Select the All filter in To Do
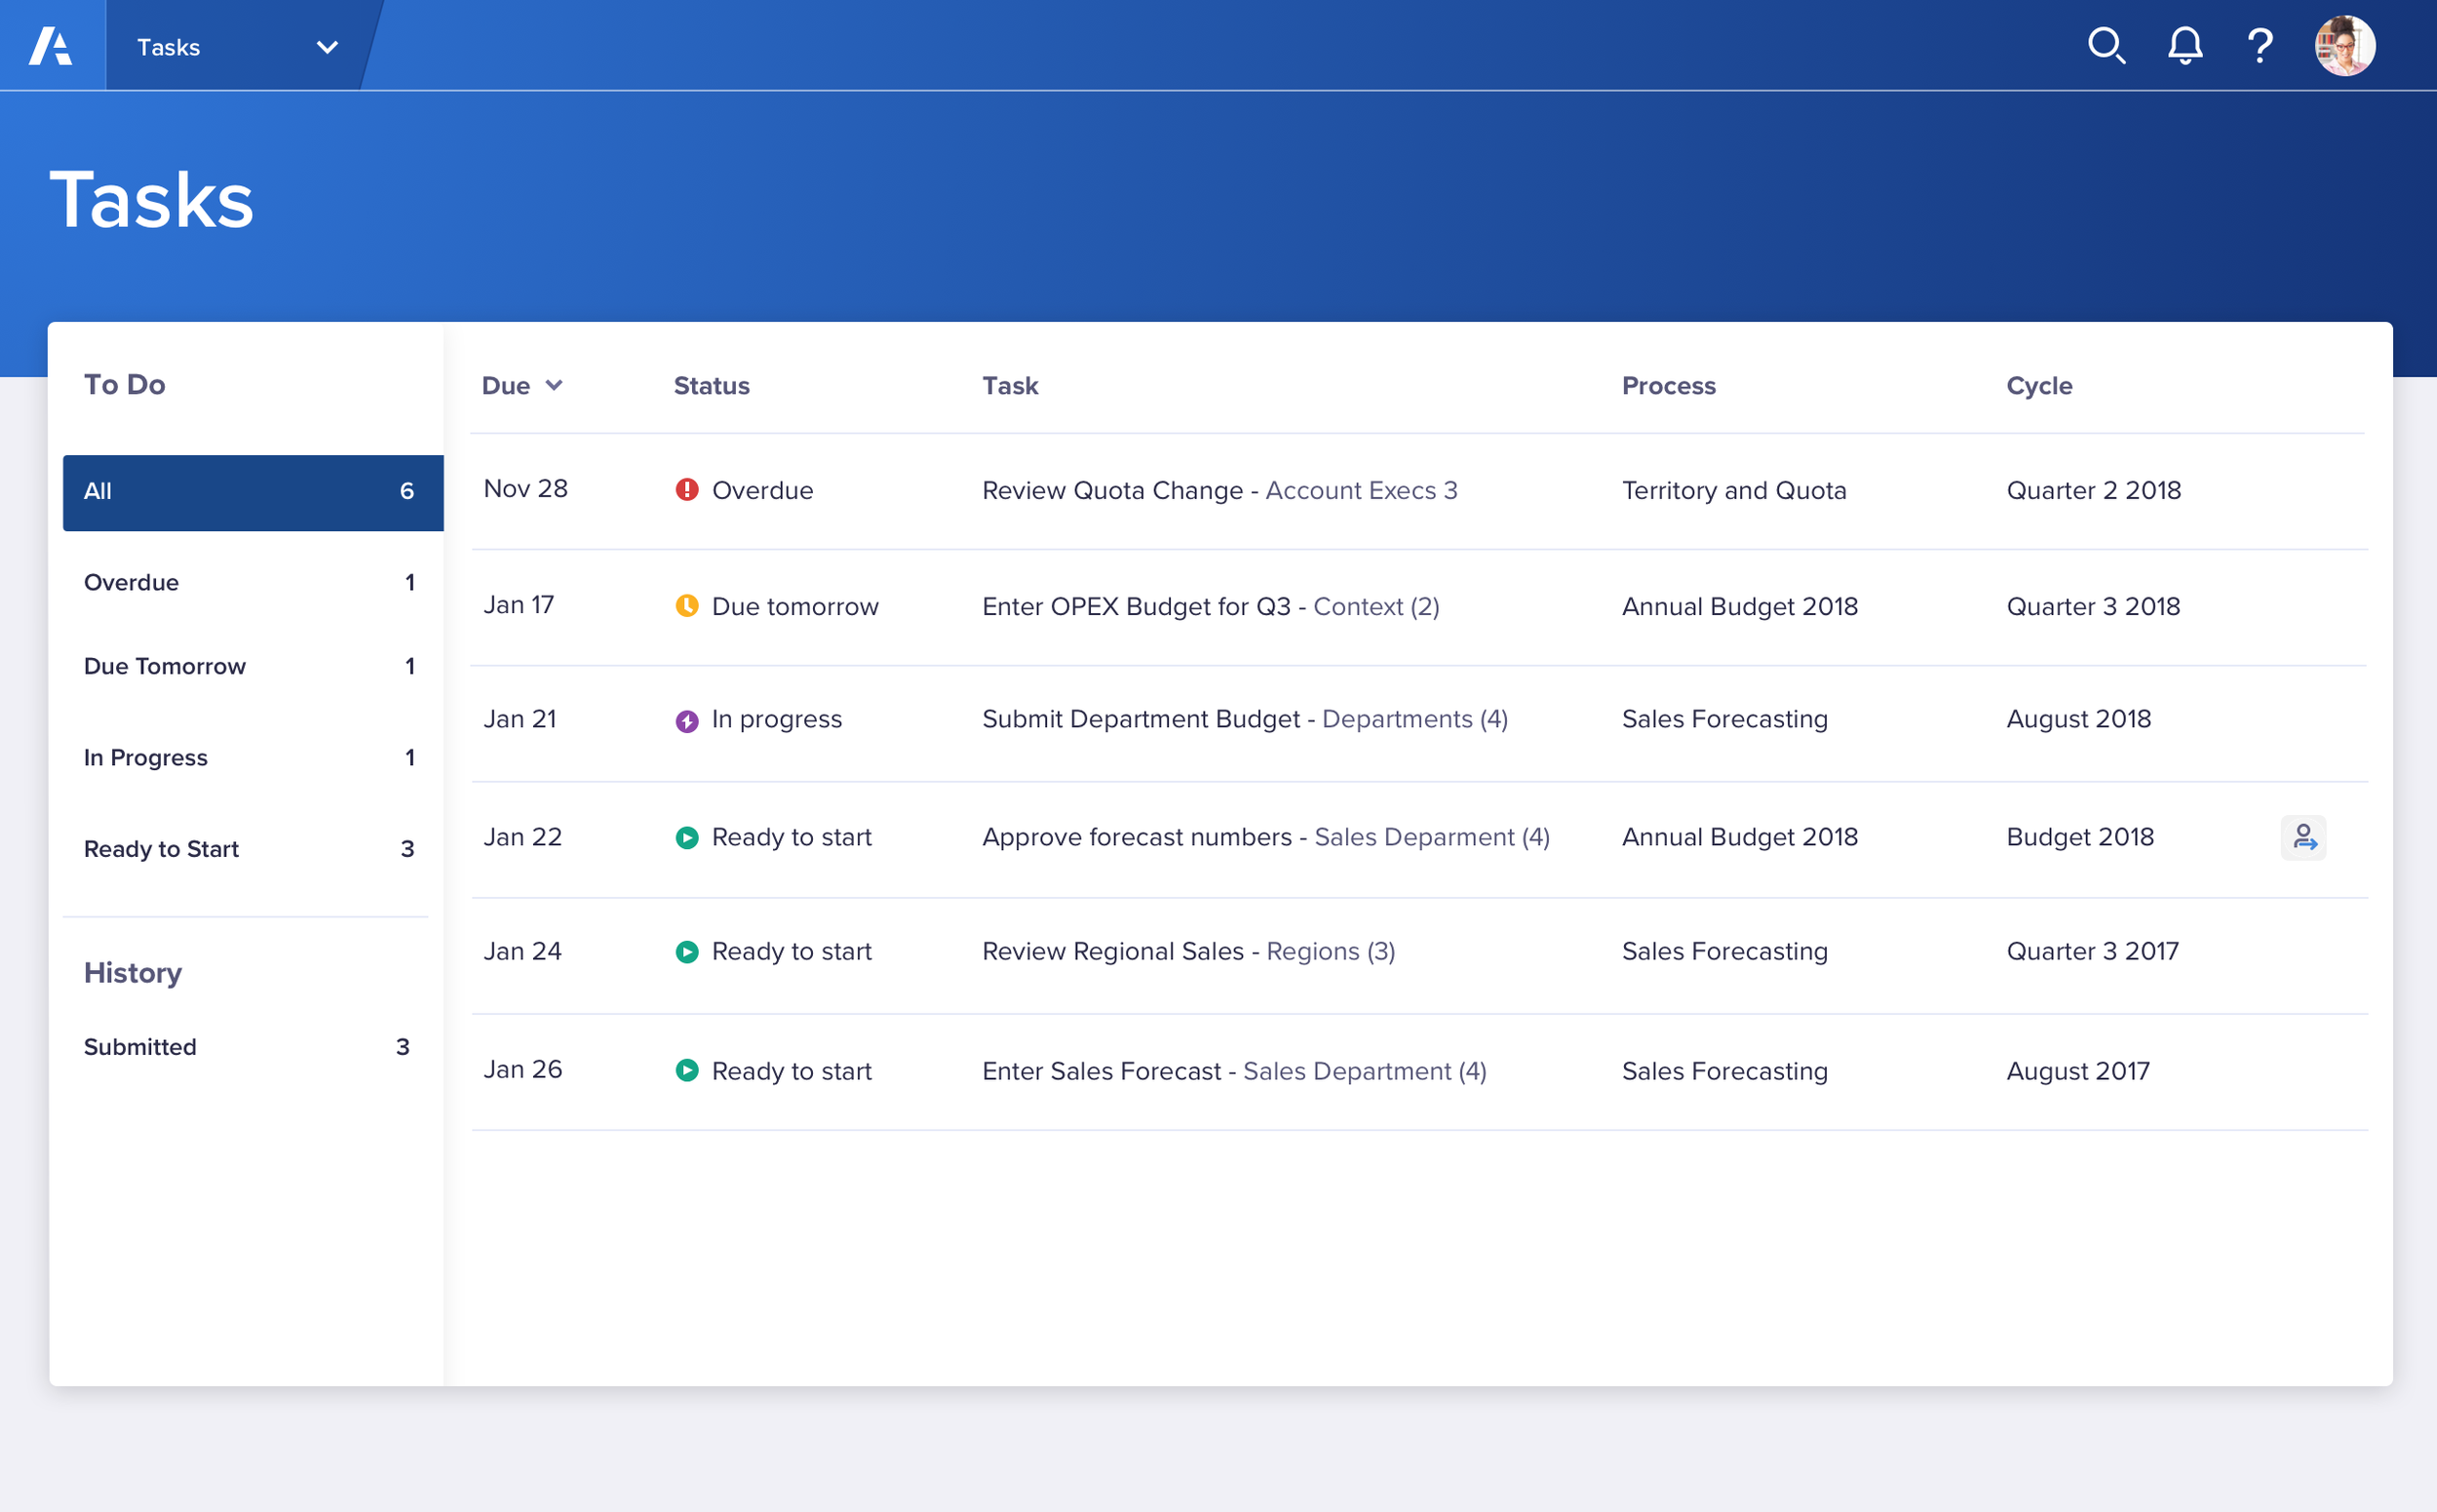Screen dimensions: 2437x1512 tap(252, 492)
